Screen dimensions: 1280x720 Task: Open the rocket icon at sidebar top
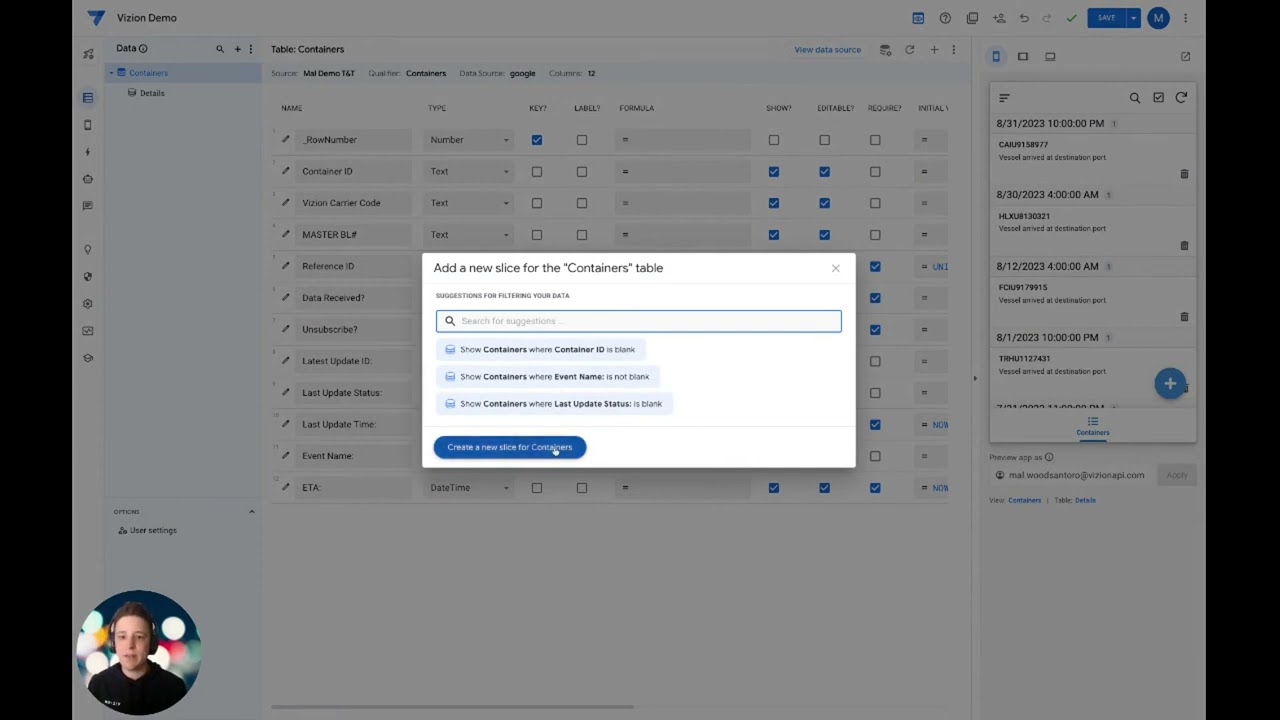(x=88, y=54)
